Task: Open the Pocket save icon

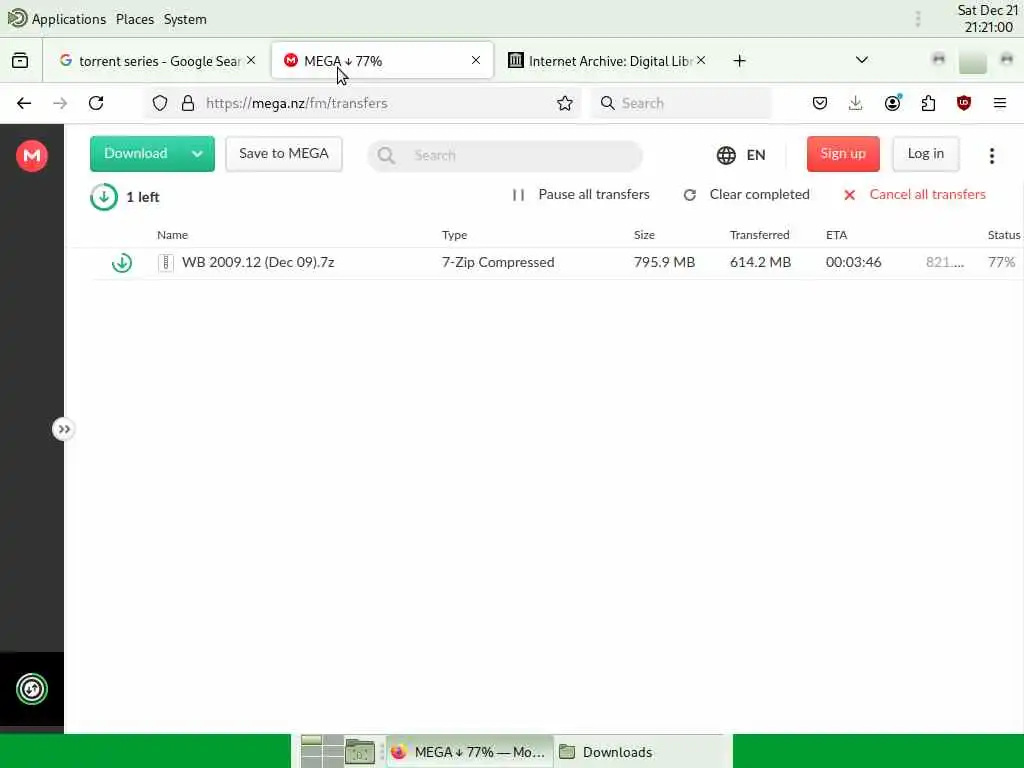Action: click(x=820, y=103)
